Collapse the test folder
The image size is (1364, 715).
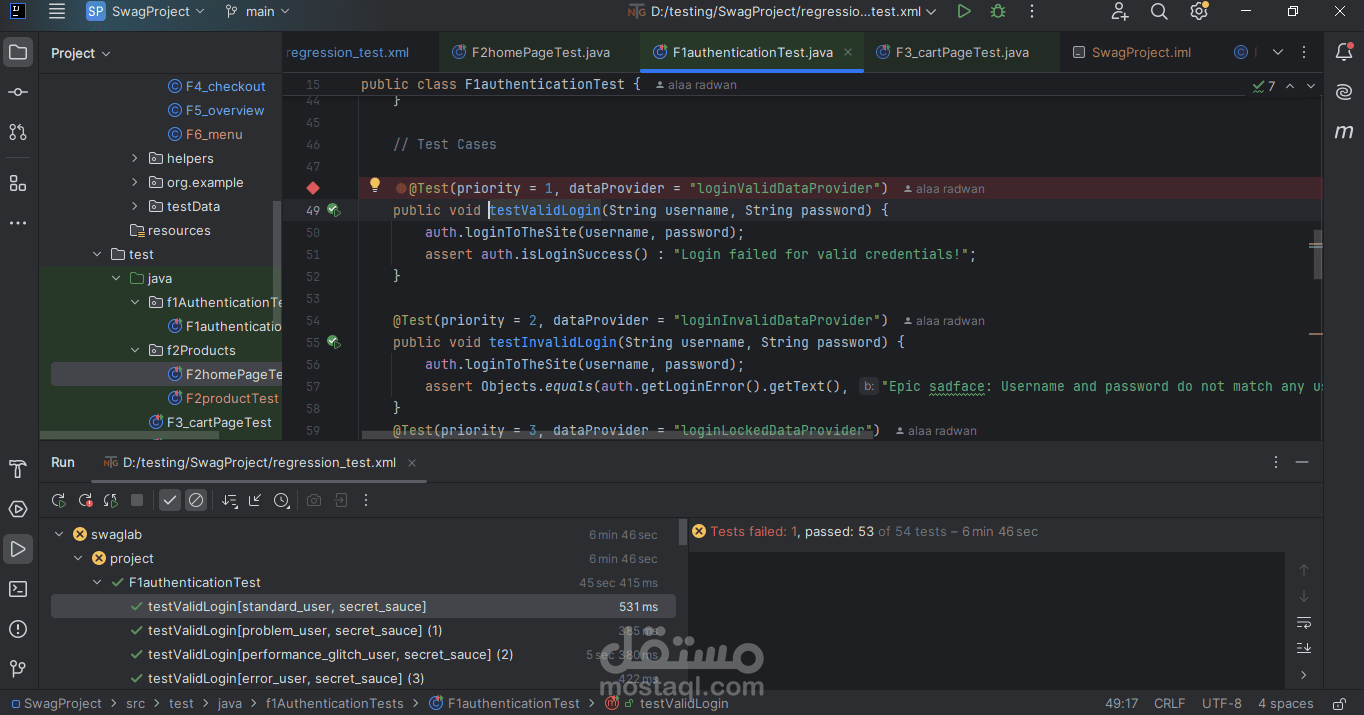[x=97, y=254]
